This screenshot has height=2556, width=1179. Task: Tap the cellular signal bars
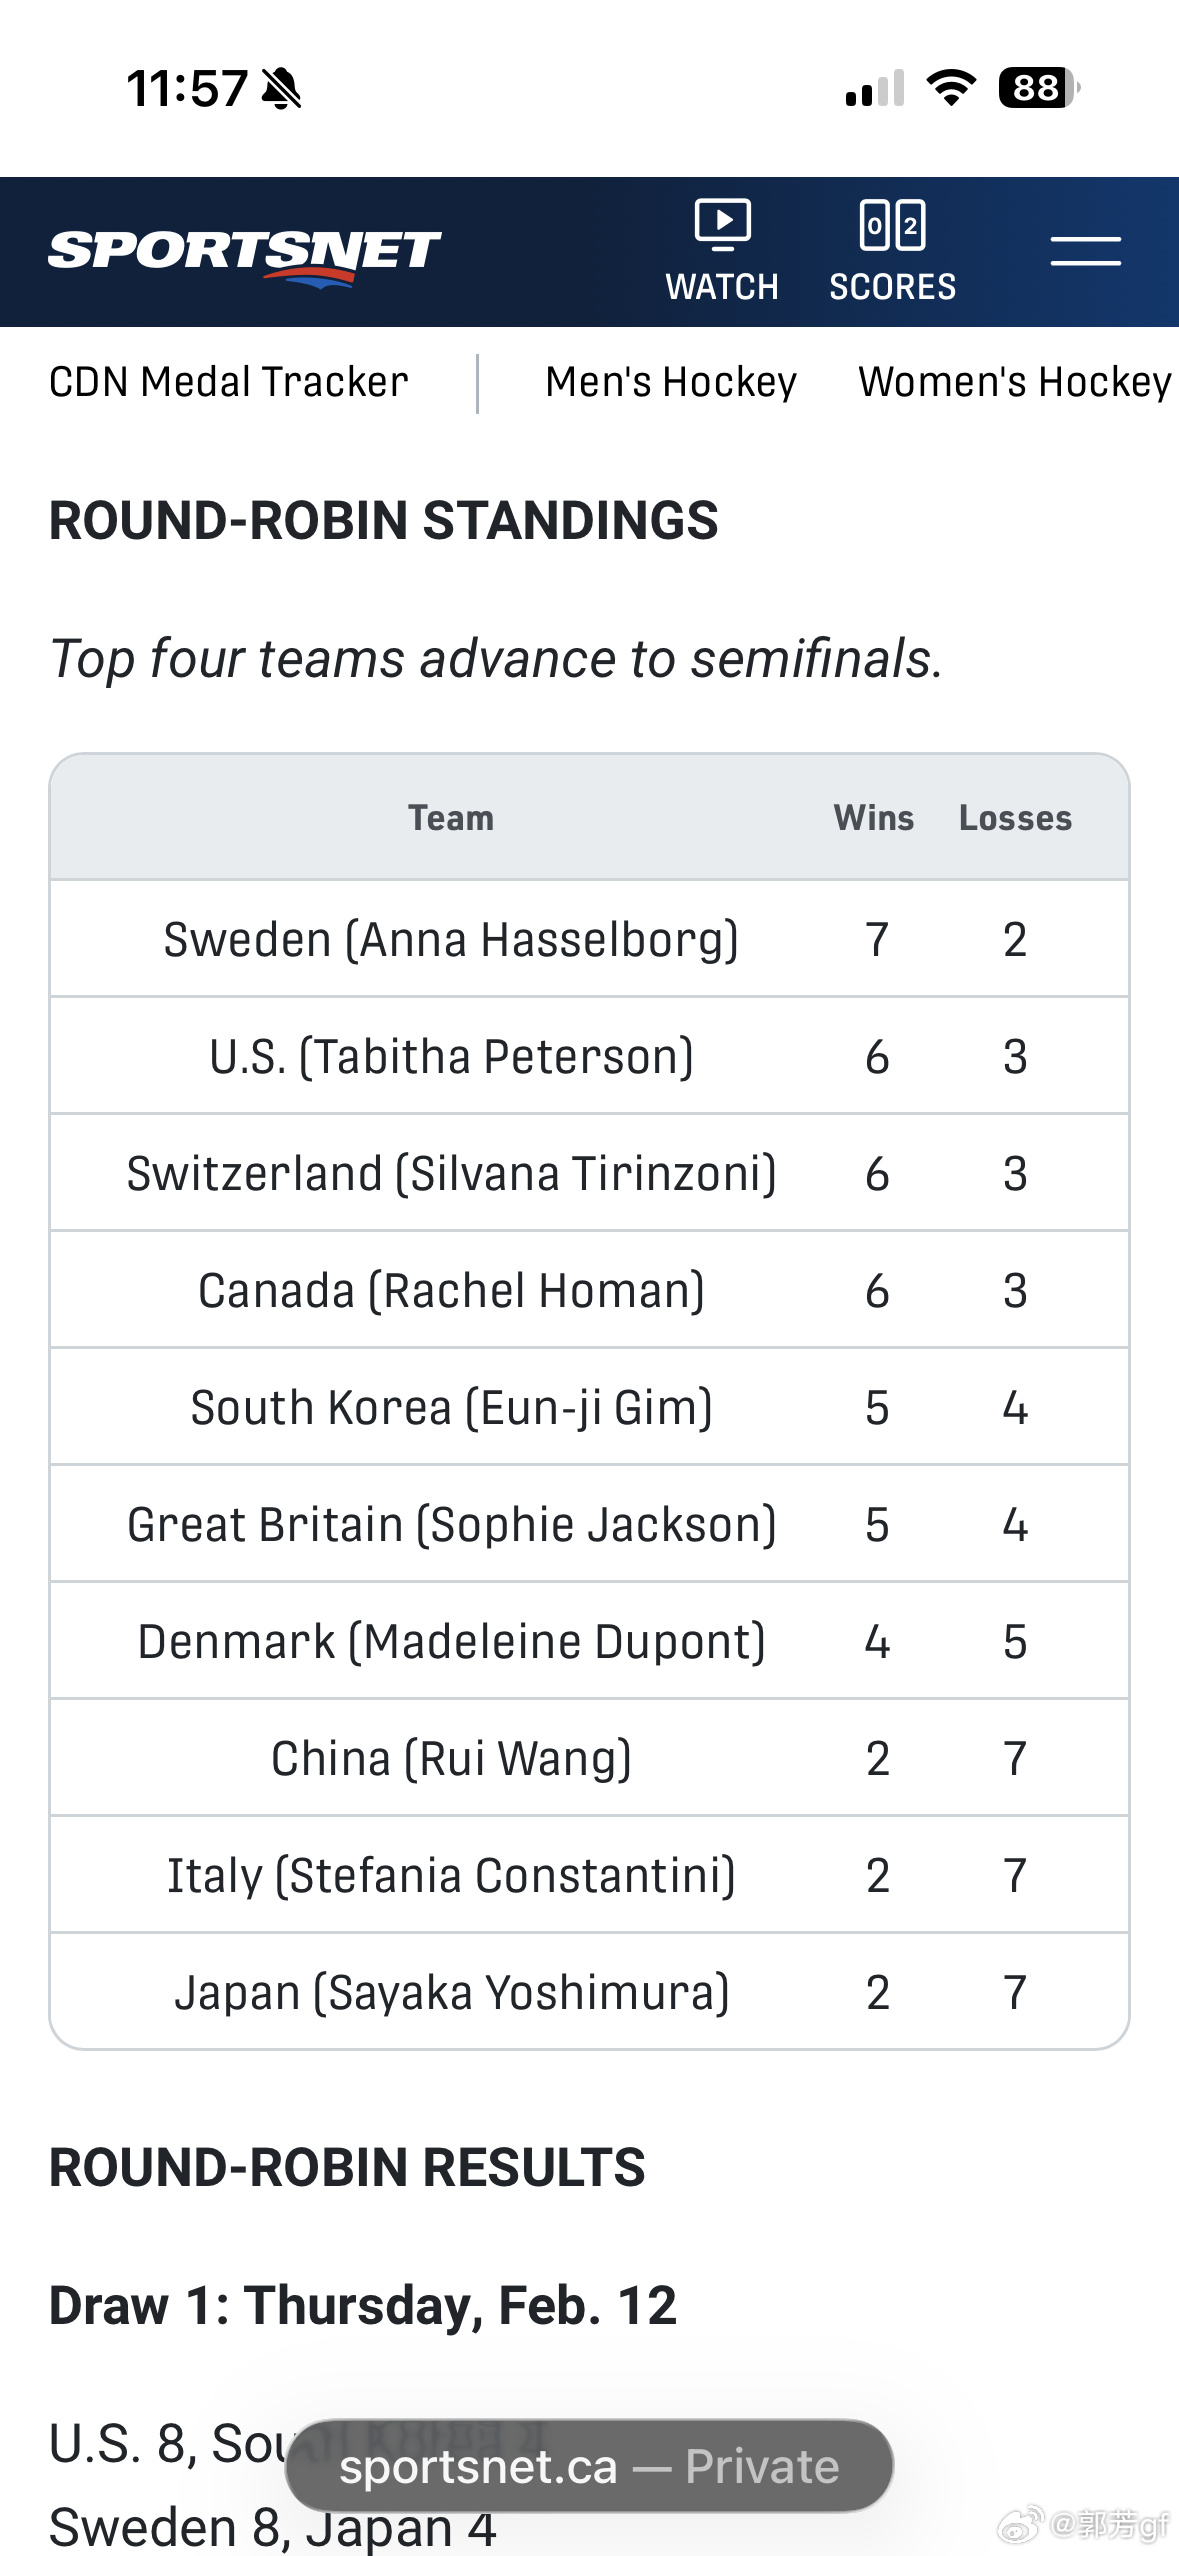click(x=875, y=88)
